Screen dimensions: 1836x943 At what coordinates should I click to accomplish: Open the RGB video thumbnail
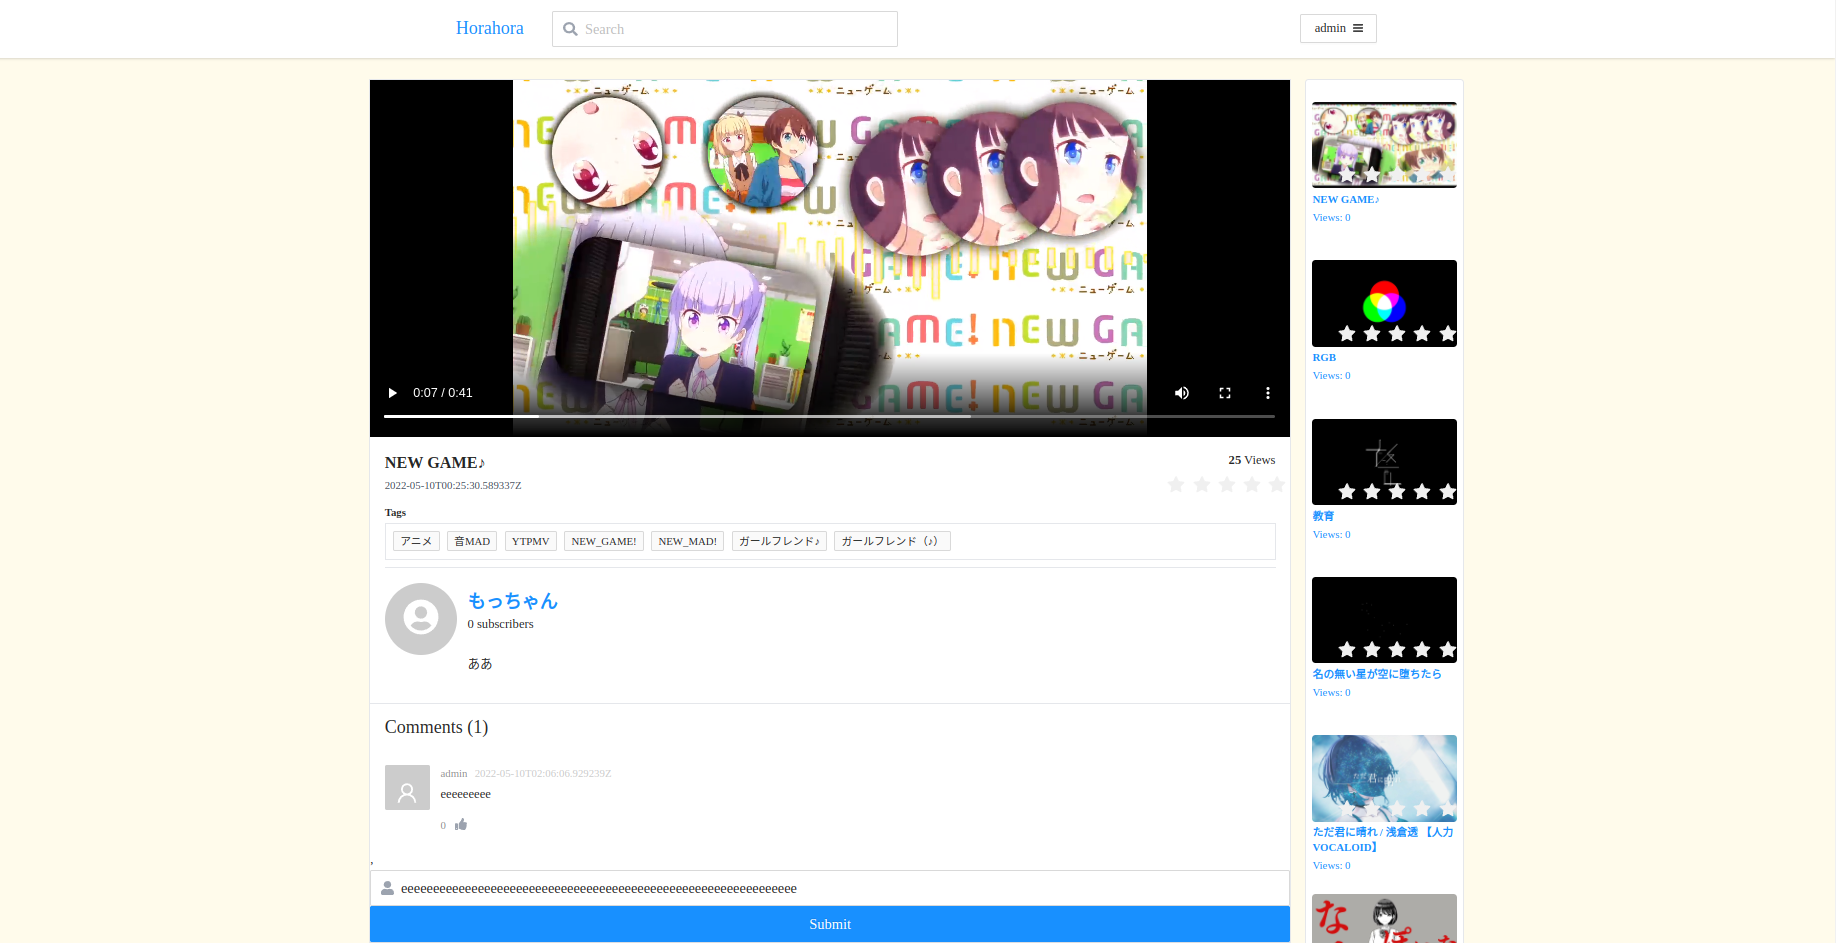1384,303
